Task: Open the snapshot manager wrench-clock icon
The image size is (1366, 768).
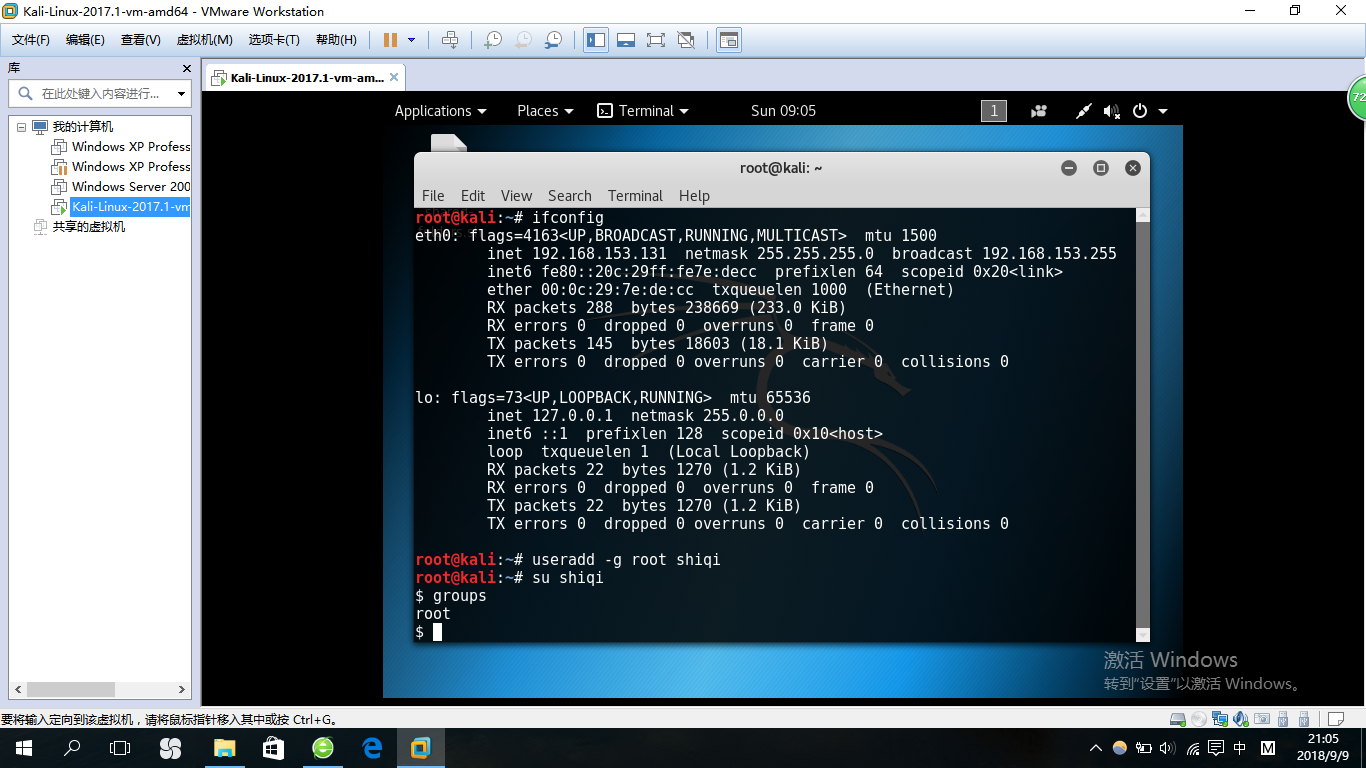Action: [x=553, y=40]
